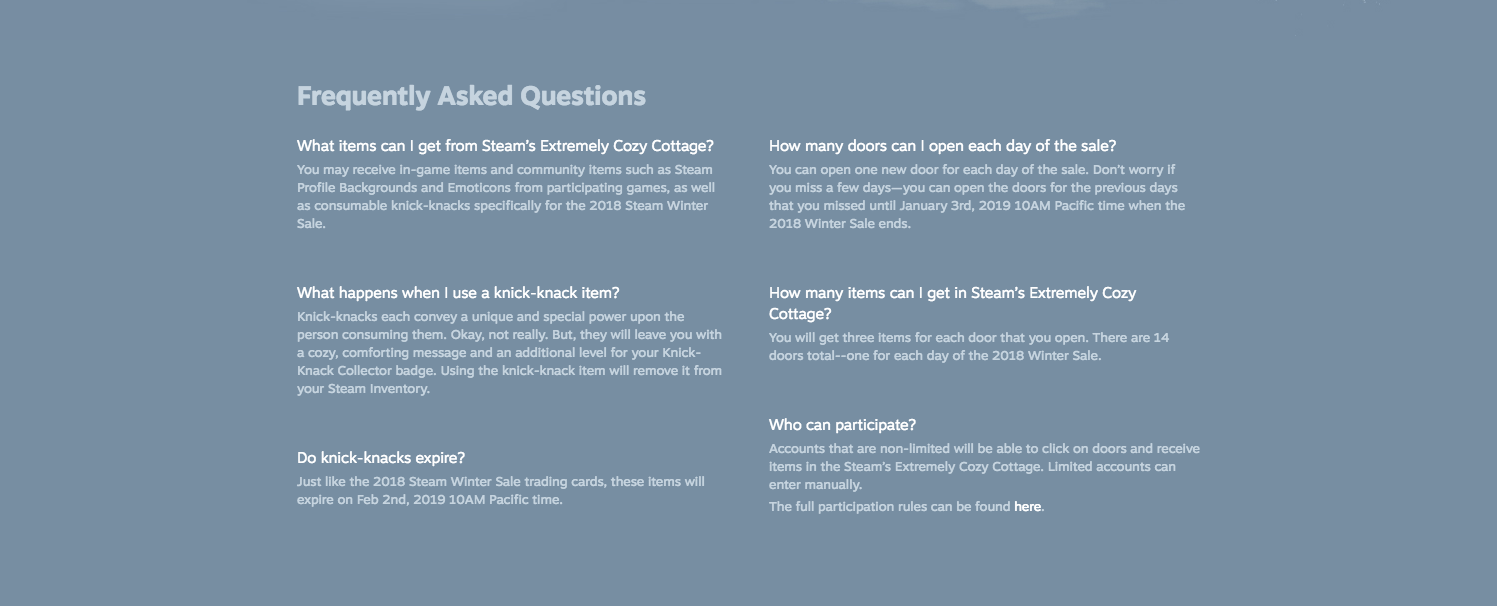Screen dimensions: 1497x606
Task: Click the answer mentioning Steam Profile Backgrounds
Action: click(506, 197)
